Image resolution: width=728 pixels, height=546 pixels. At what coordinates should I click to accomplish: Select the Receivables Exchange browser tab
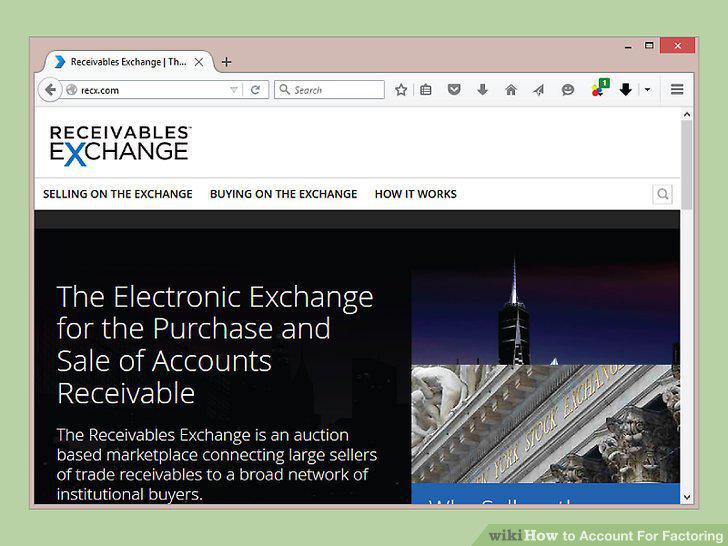[128, 62]
